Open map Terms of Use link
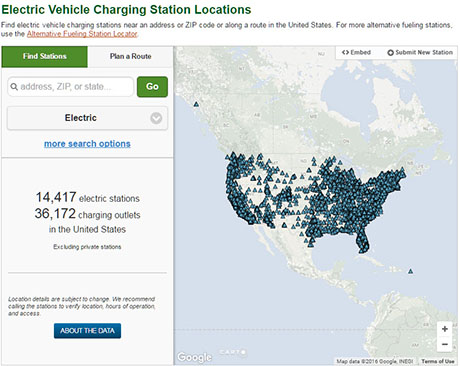The height and width of the screenshot is (366, 460). tap(438, 361)
